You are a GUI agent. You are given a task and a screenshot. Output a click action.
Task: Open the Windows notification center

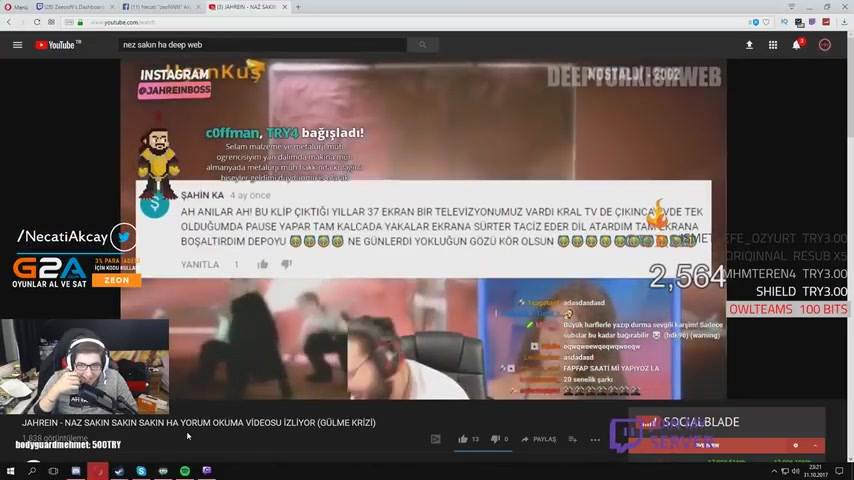tap(839, 471)
